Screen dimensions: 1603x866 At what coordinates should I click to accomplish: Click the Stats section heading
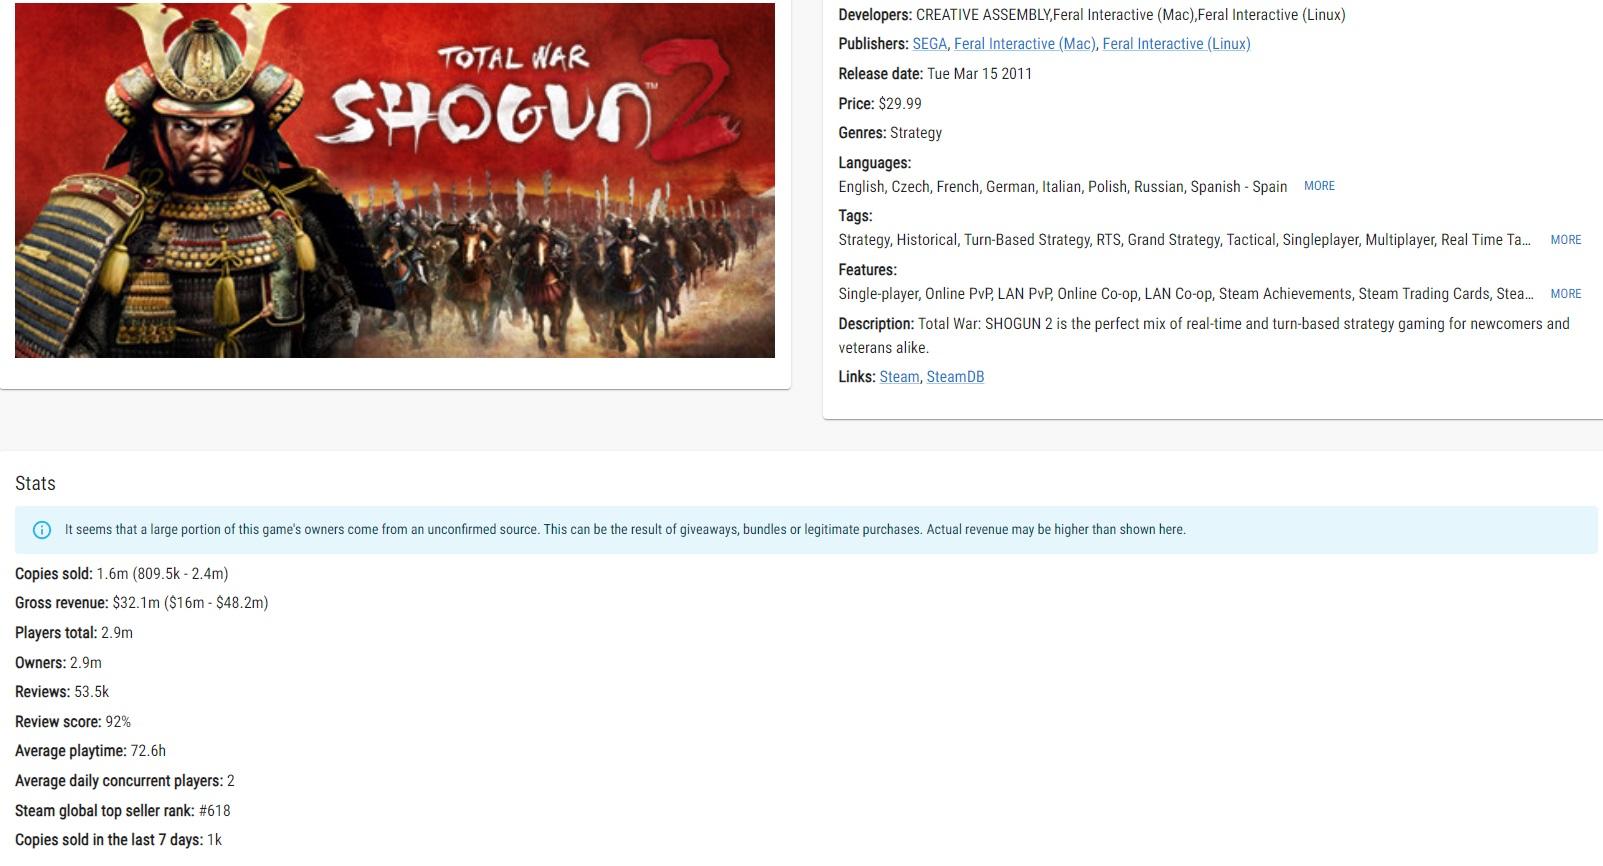point(35,484)
